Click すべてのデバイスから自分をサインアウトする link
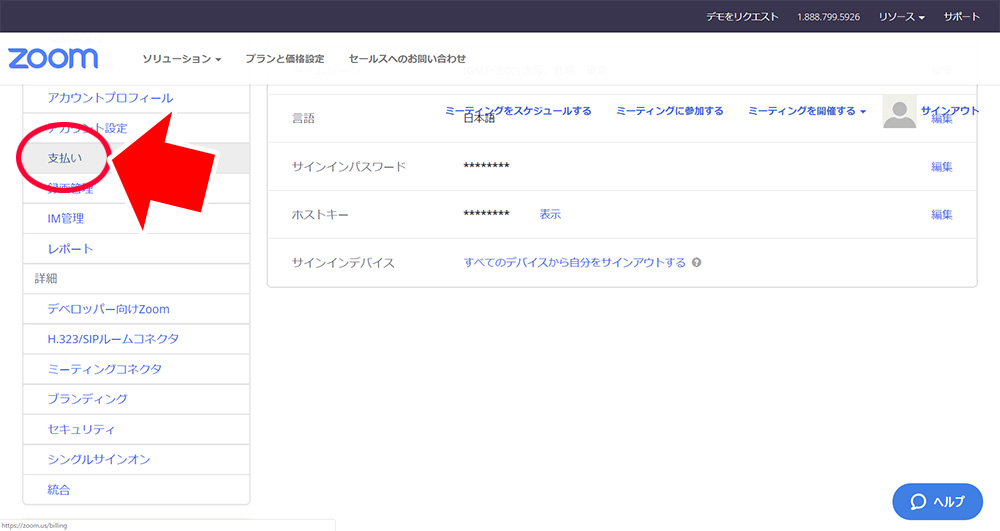Image resolution: width=1000 pixels, height=531 pixels. pos(574,263)
